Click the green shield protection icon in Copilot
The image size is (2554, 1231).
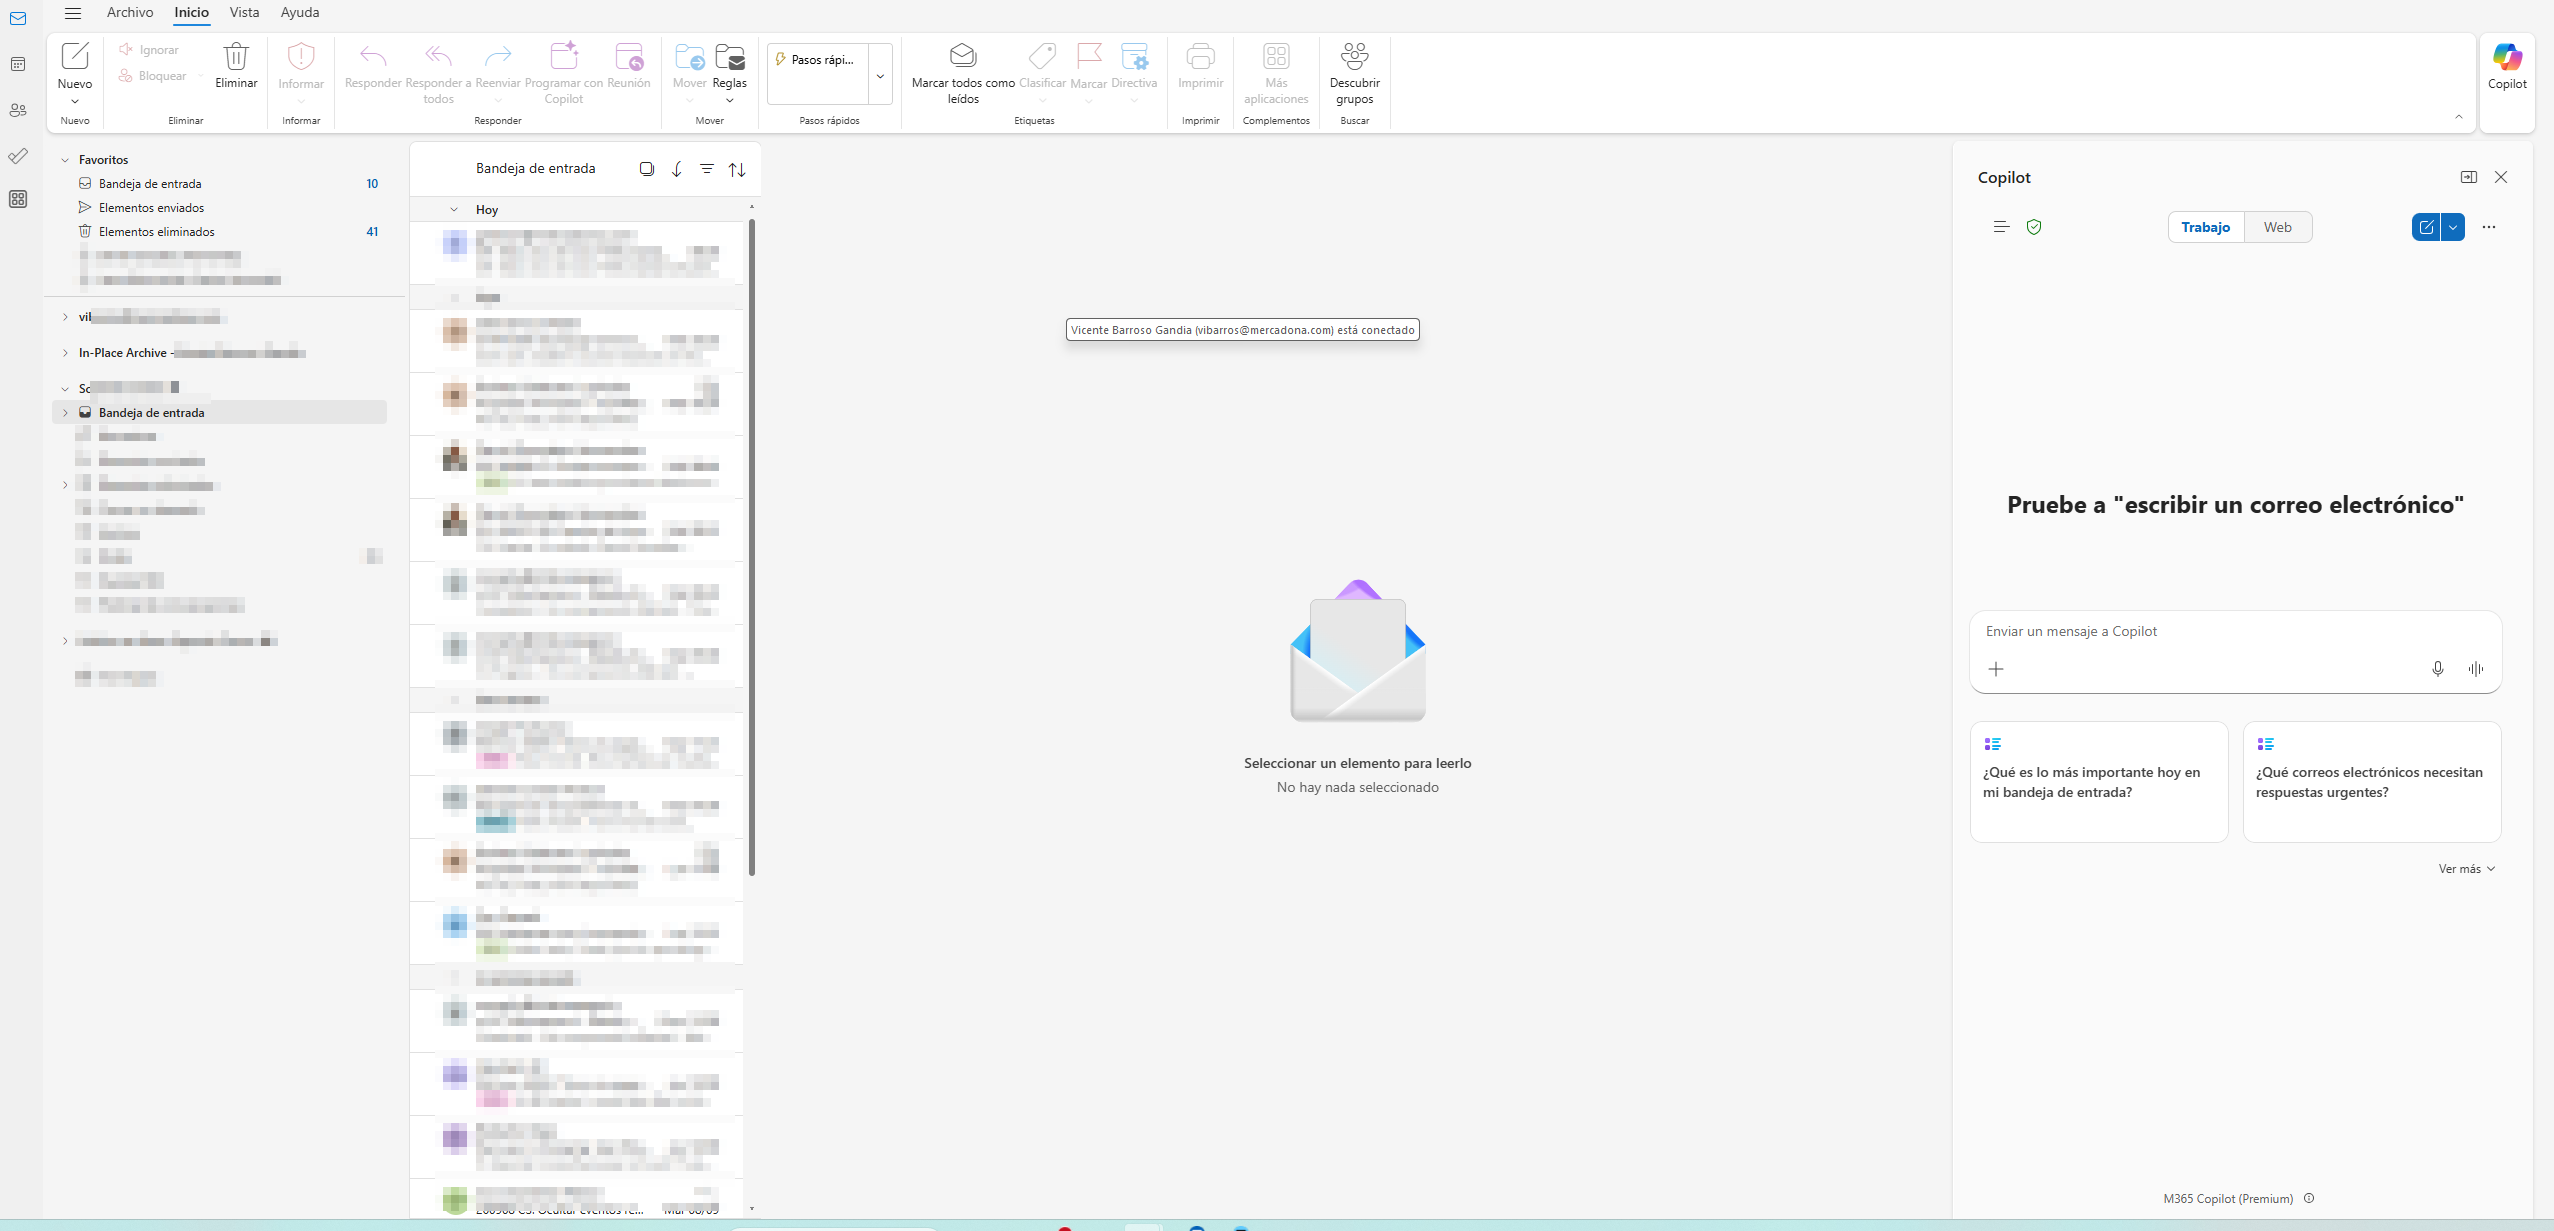[2034, 227]
